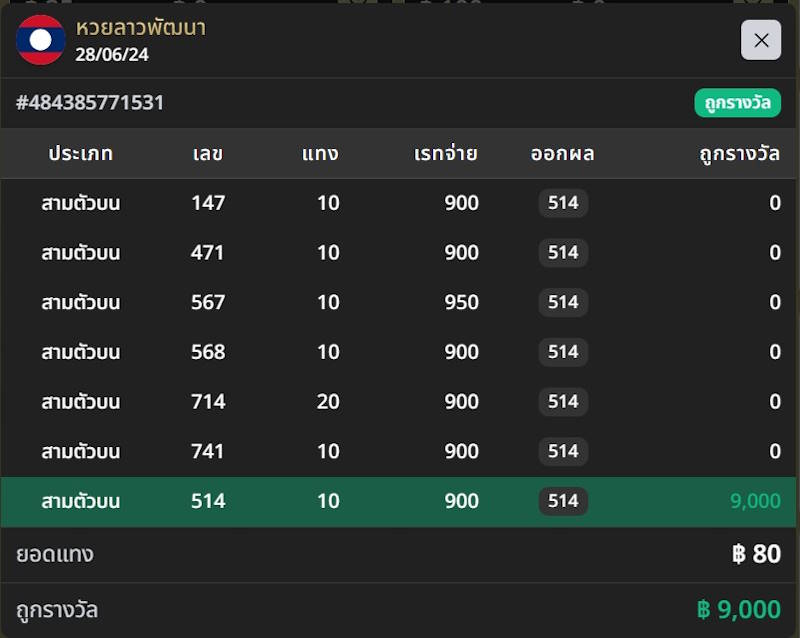
Task: Click the ออกผล column header
Action: click(x=563, y=154)
